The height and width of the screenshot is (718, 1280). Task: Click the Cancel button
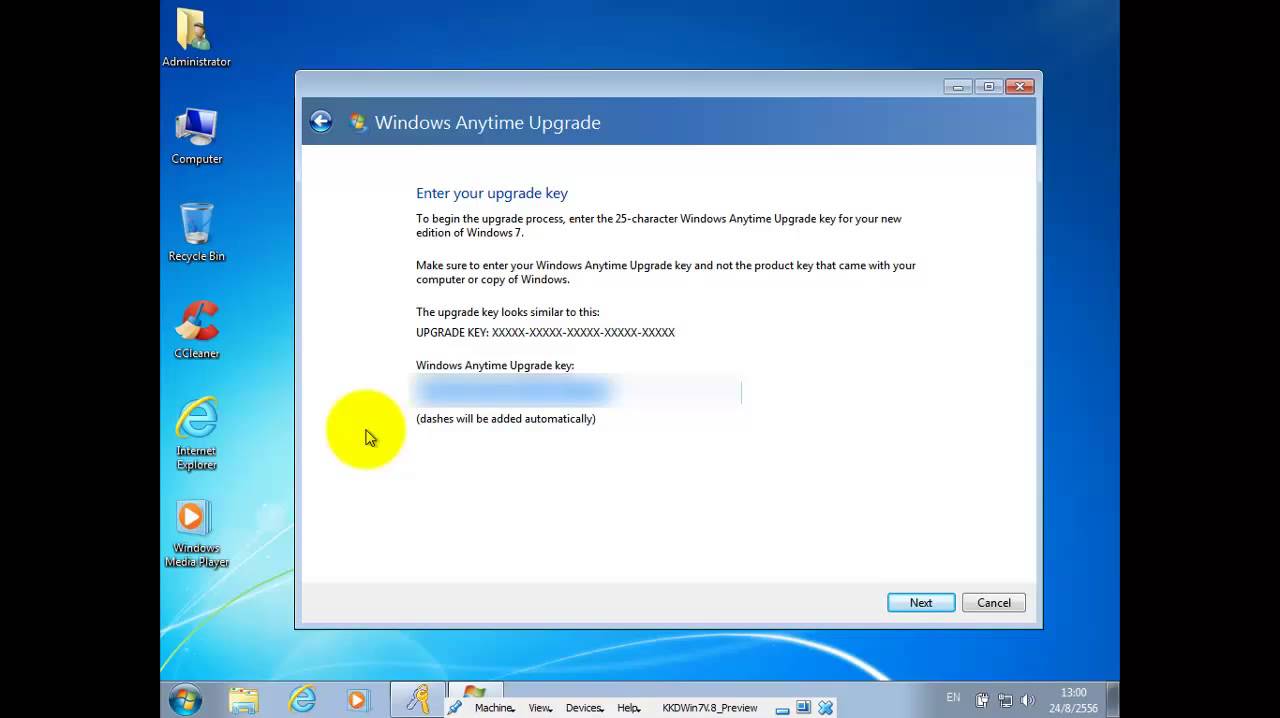coord(994,603)
